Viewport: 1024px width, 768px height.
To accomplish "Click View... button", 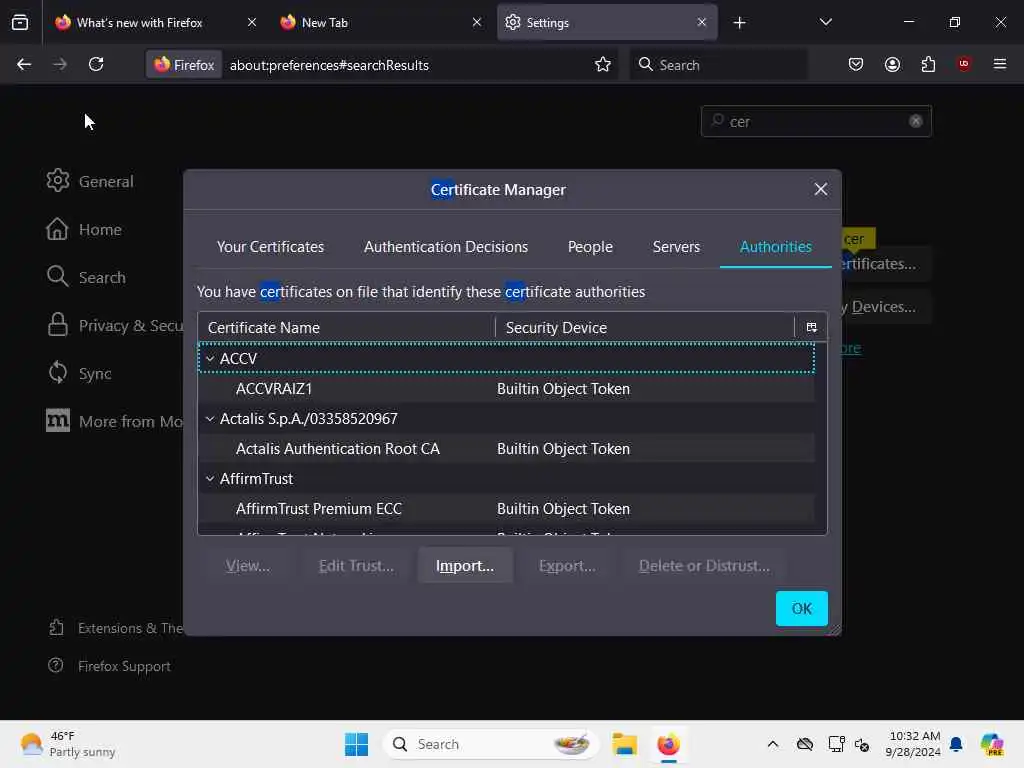I will click(248, 566).
